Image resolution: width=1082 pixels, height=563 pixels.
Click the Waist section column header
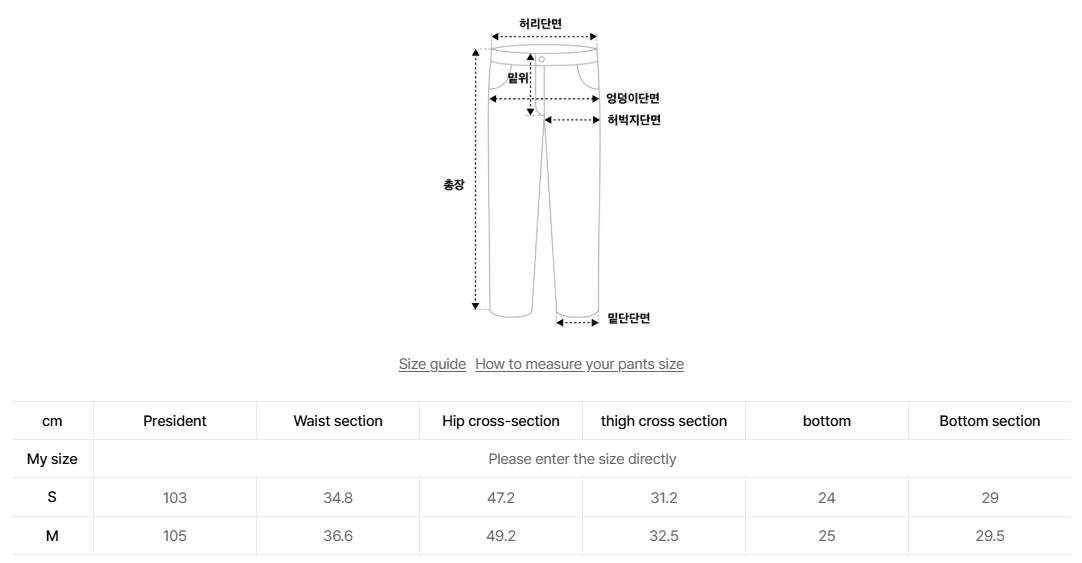click(x=338, y=421)
